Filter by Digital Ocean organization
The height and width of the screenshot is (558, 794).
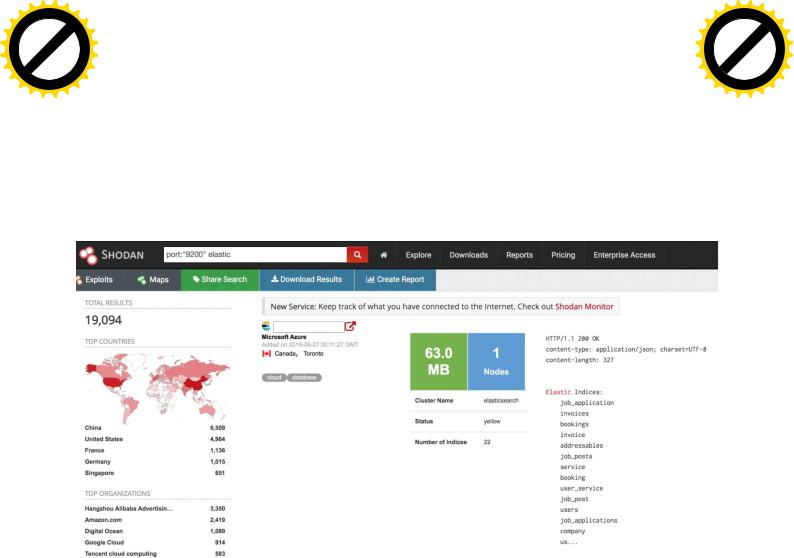tap(155, 531)
